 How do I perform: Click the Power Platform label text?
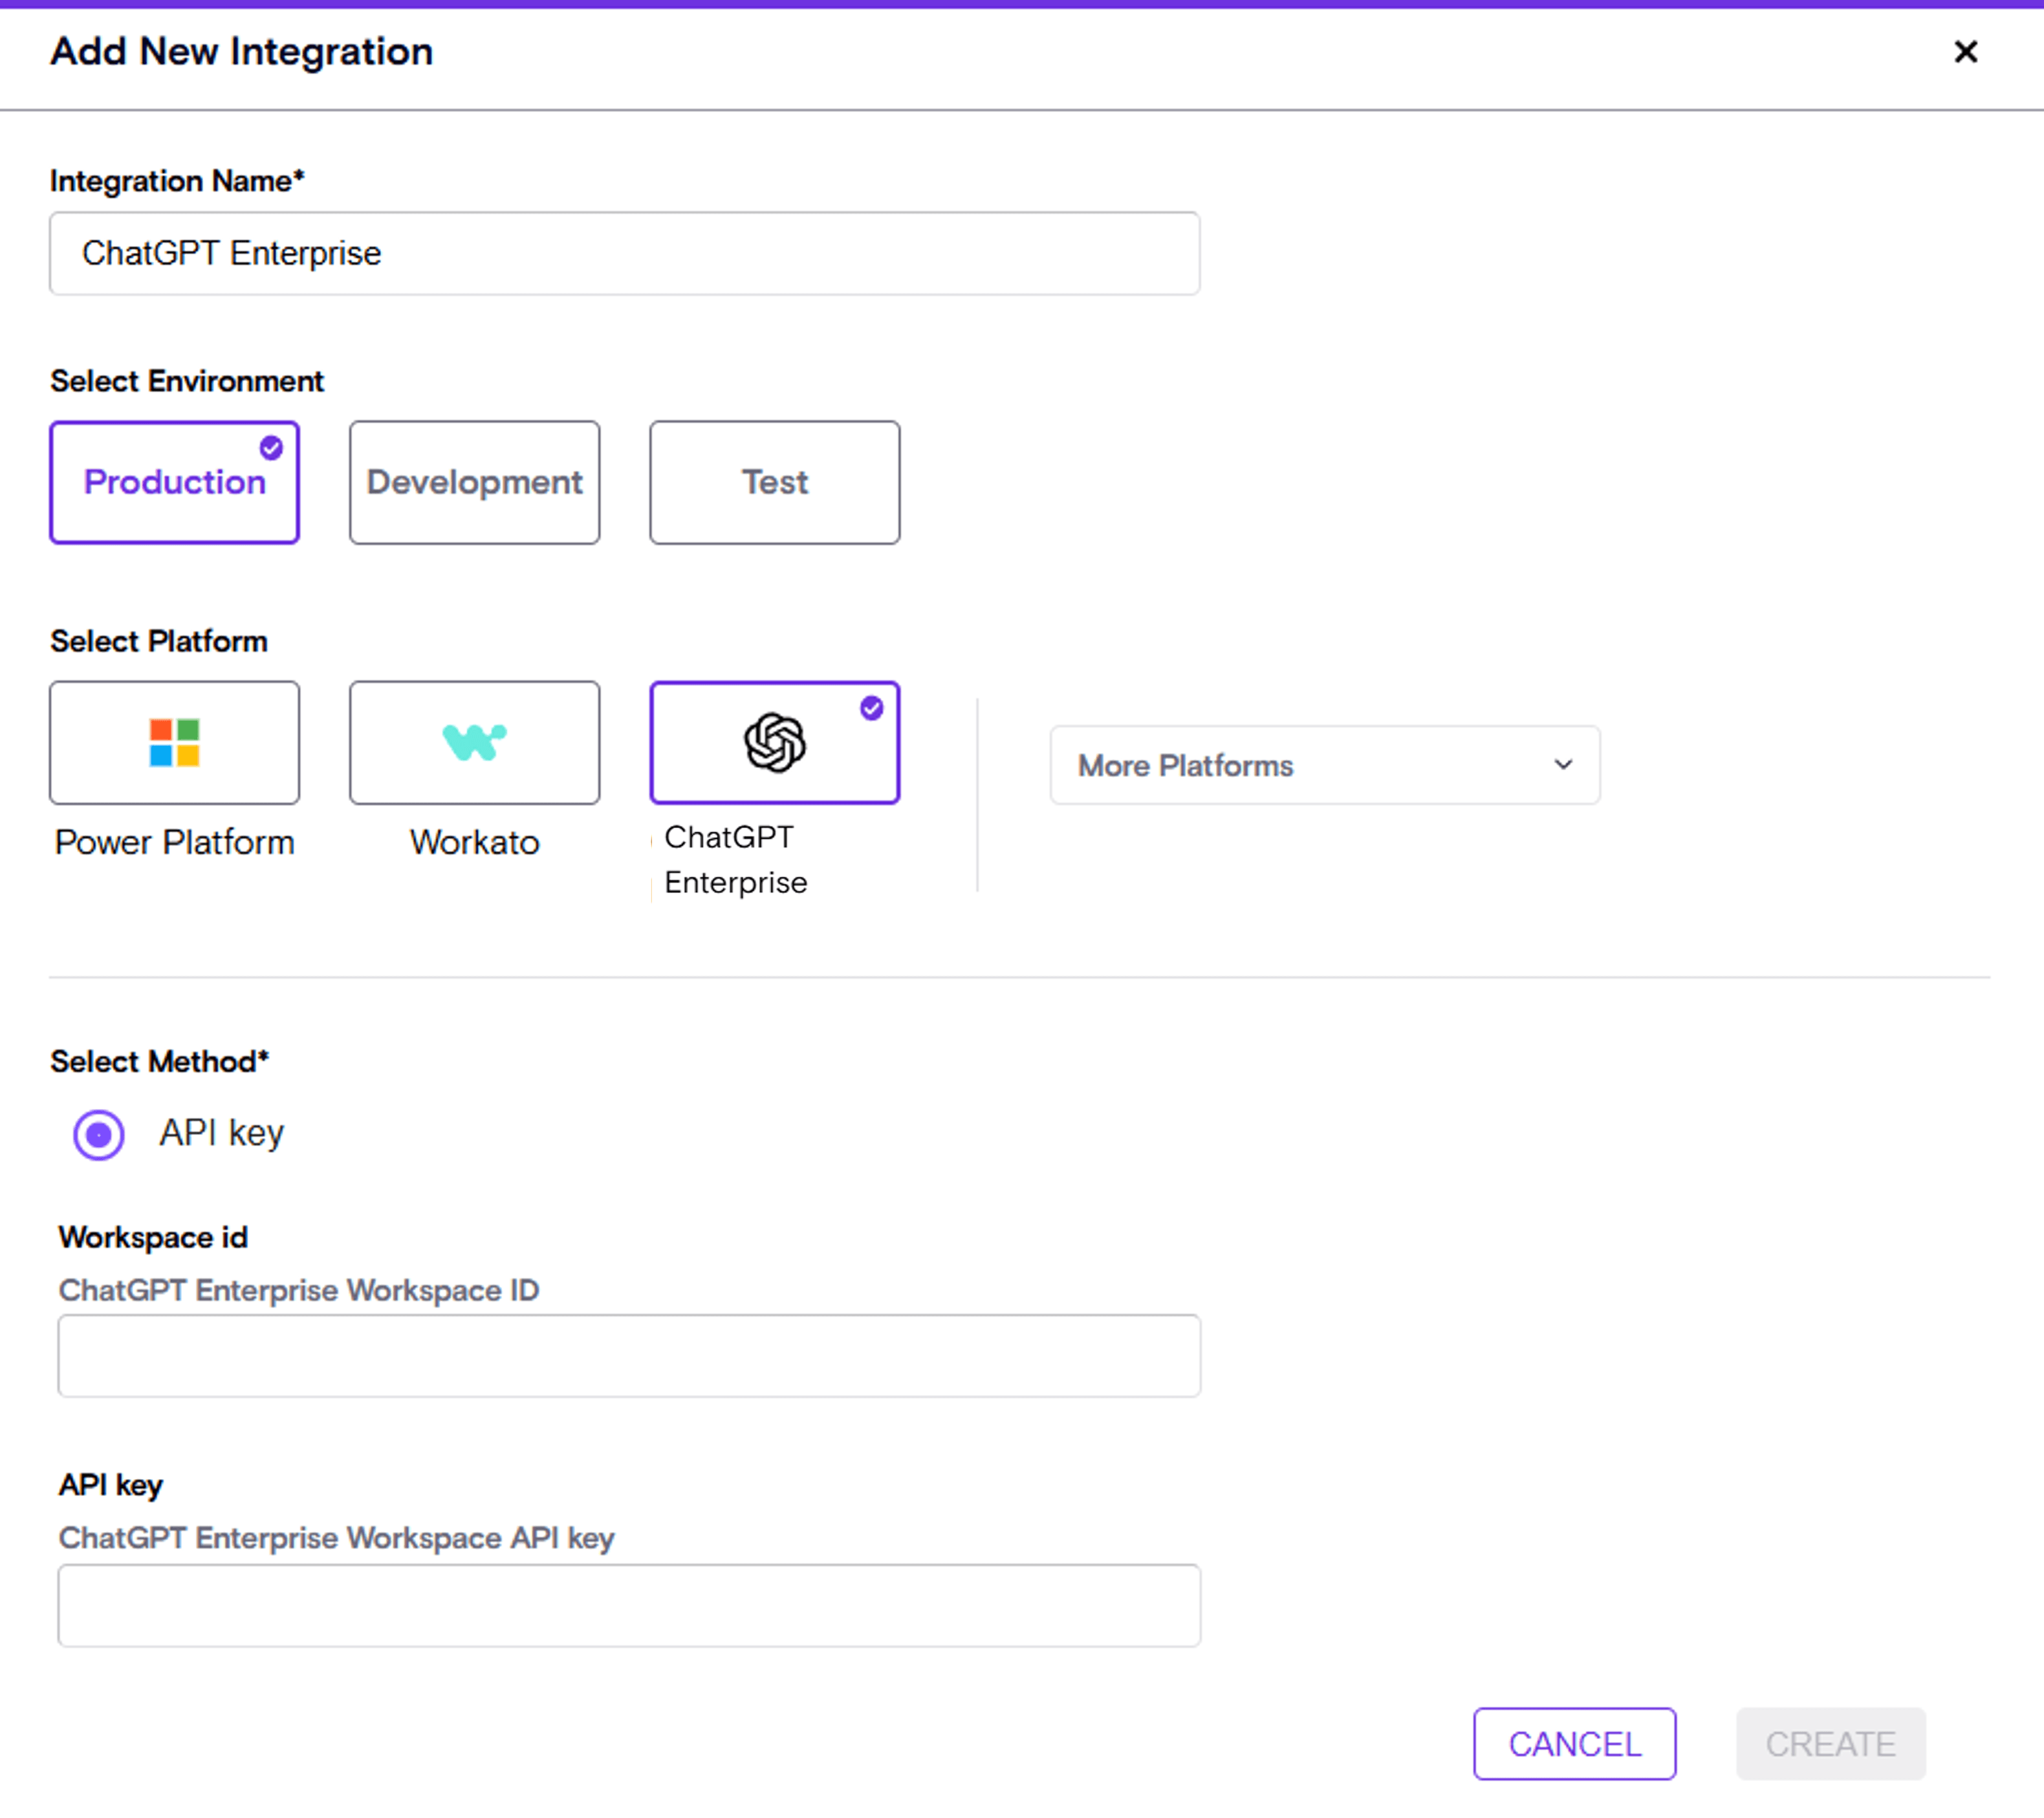[x=174, y=842]
